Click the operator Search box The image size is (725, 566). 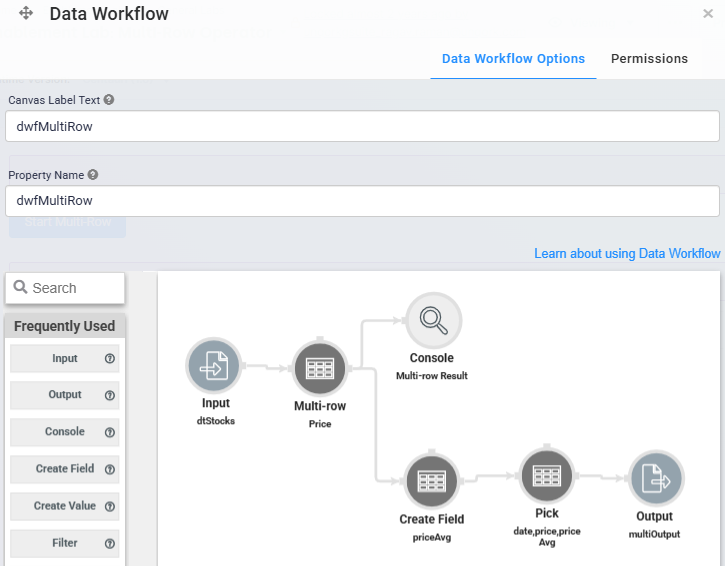[x=65, y=288]
